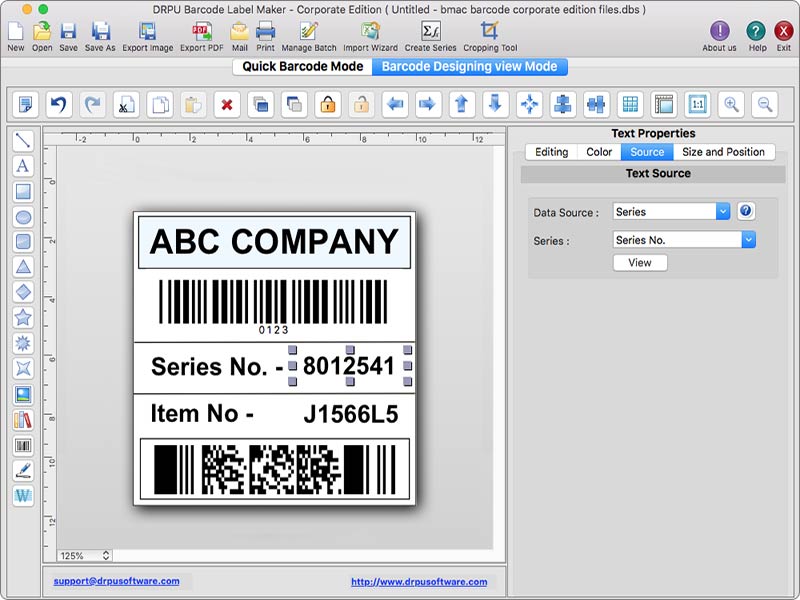Unlock the selected object
Image resolution: width=800 pixels, height=600 pixels.
pos(361,105)
